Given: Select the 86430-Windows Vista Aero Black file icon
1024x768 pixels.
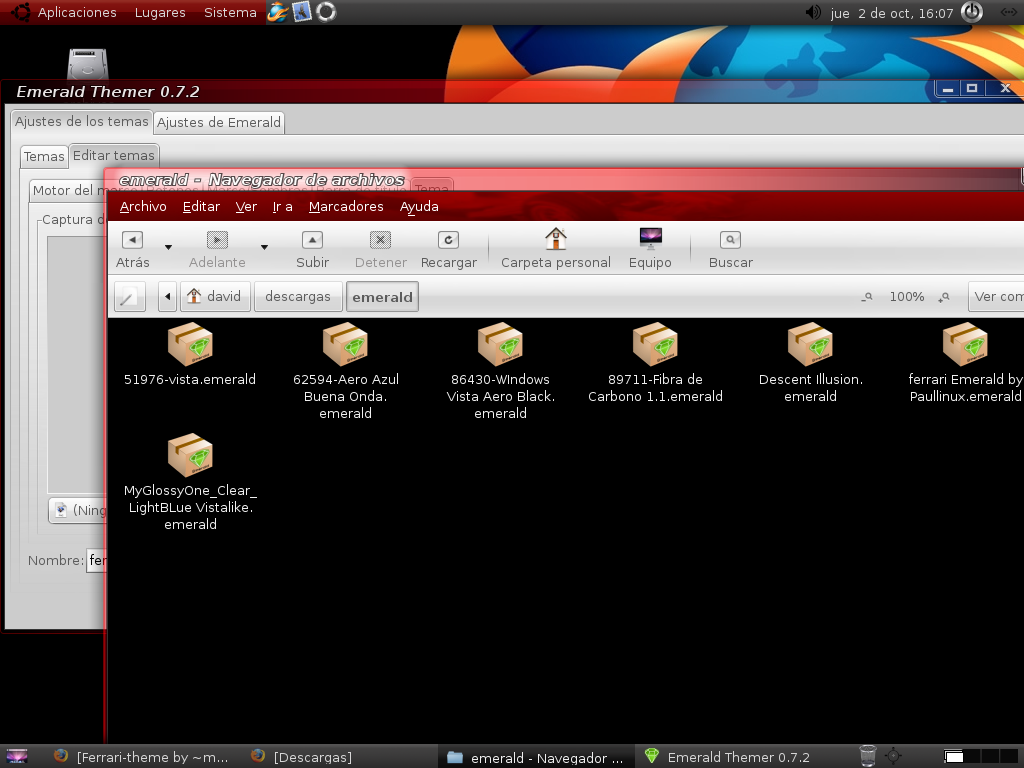Looking at the screenshot, I should tap(500, 344).
